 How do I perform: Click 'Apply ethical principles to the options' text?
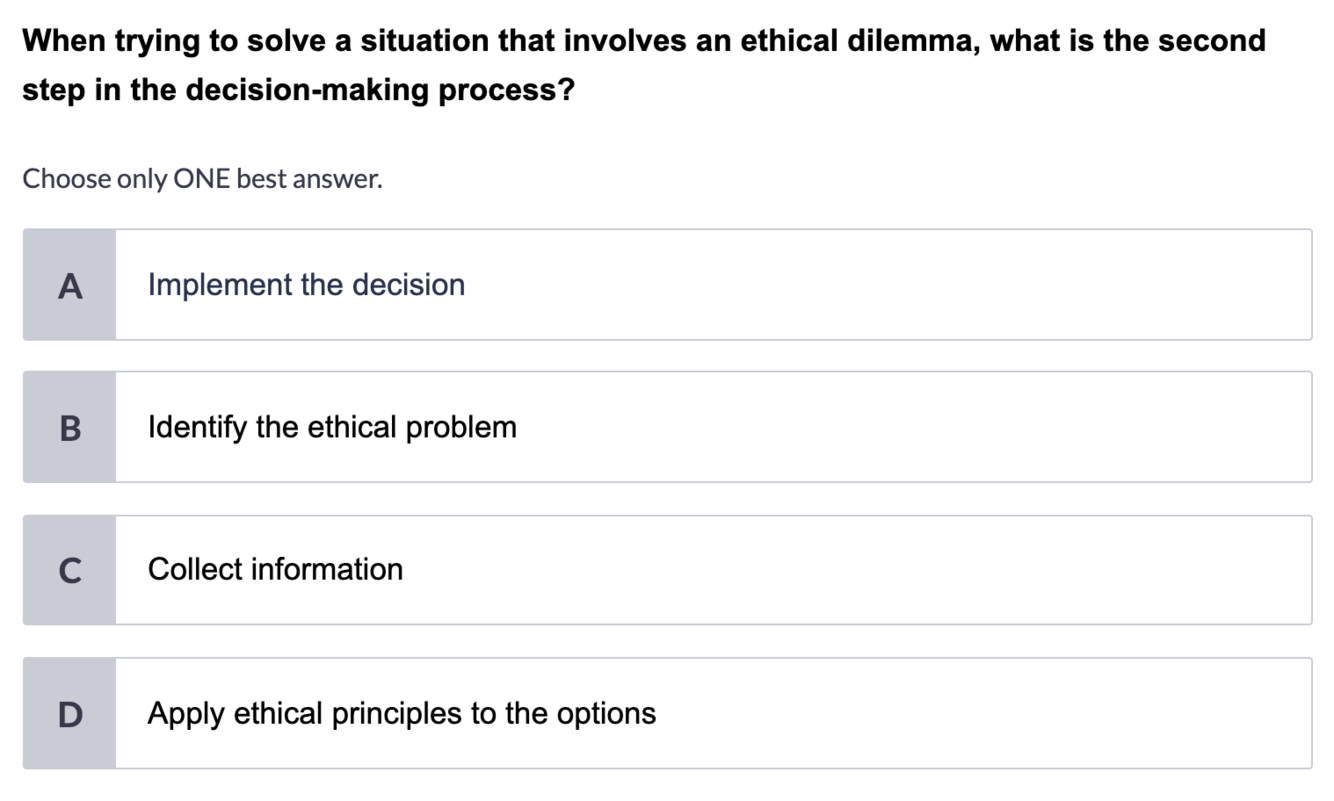click(402, 714)
